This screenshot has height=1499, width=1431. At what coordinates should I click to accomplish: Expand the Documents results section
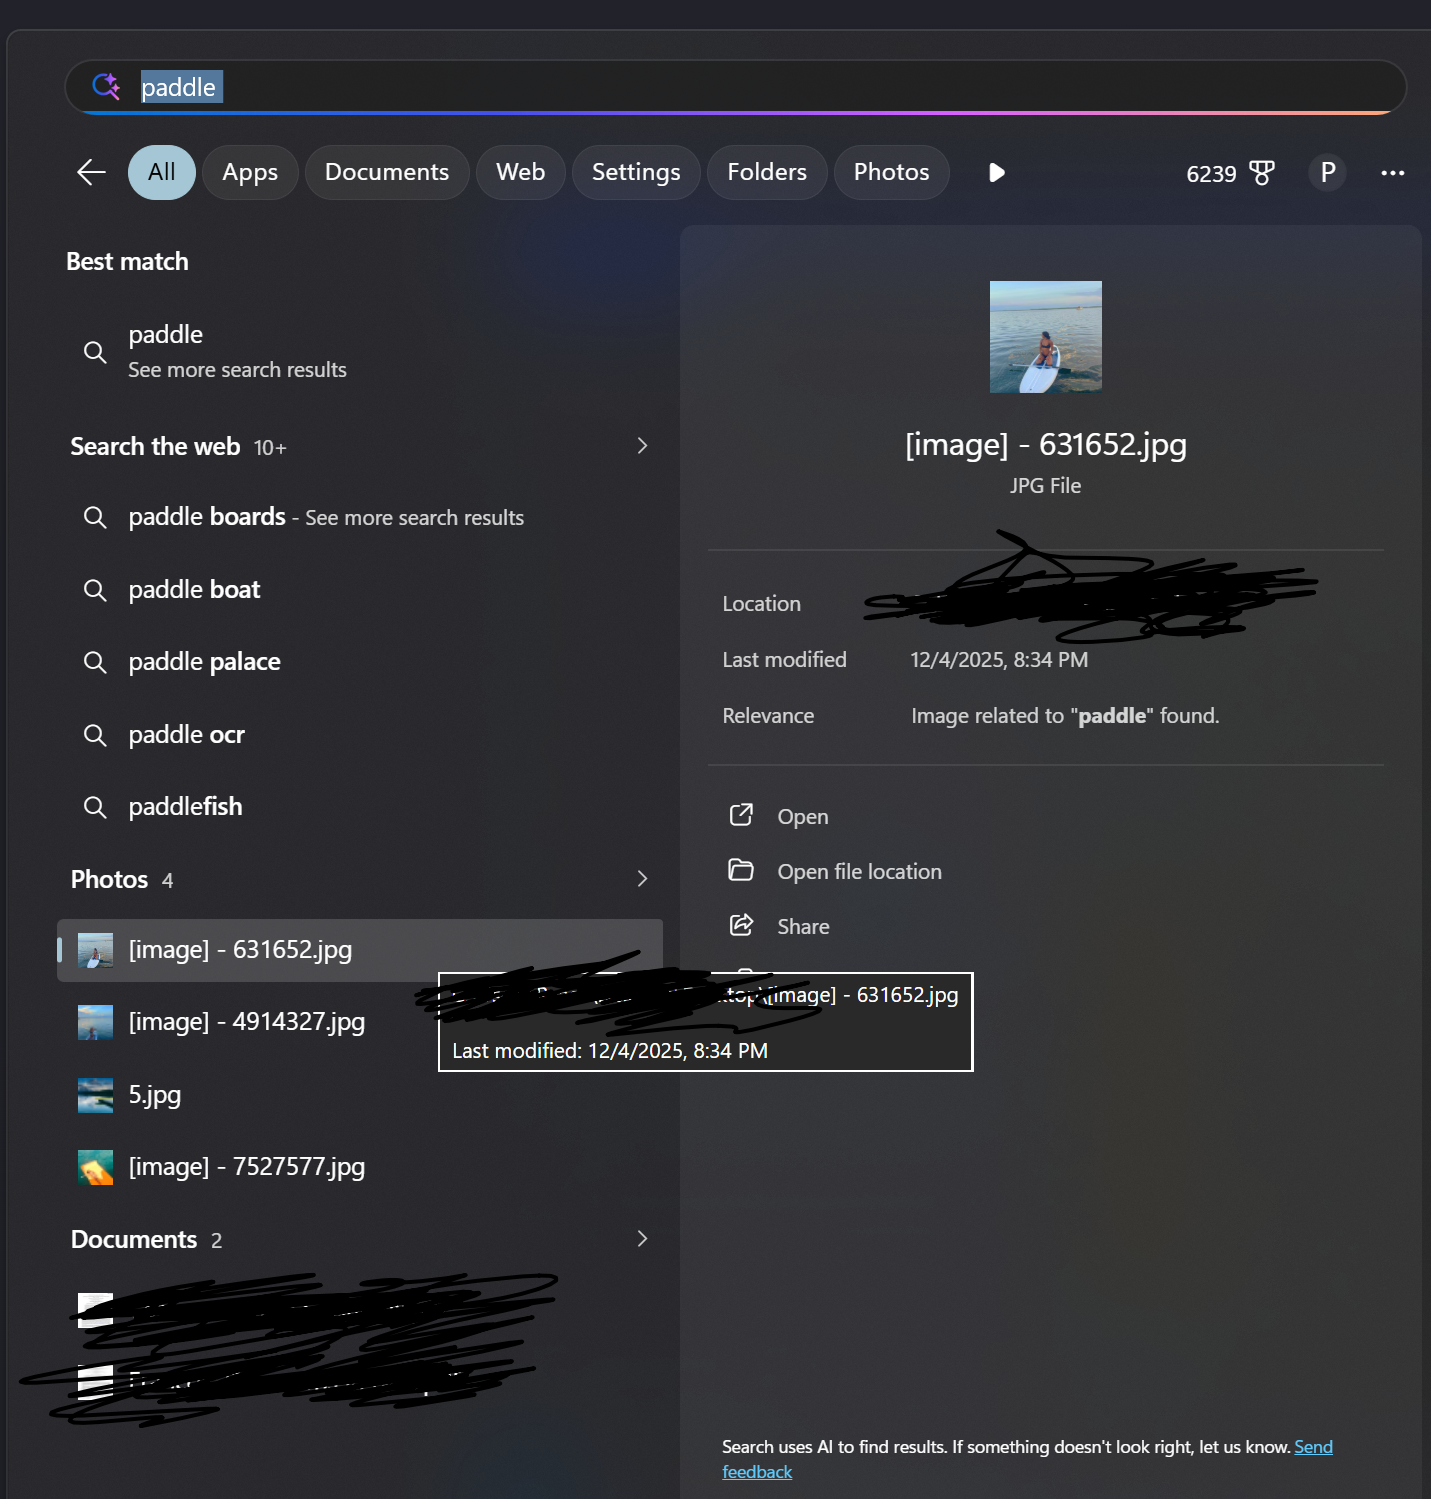(642, 1239)
